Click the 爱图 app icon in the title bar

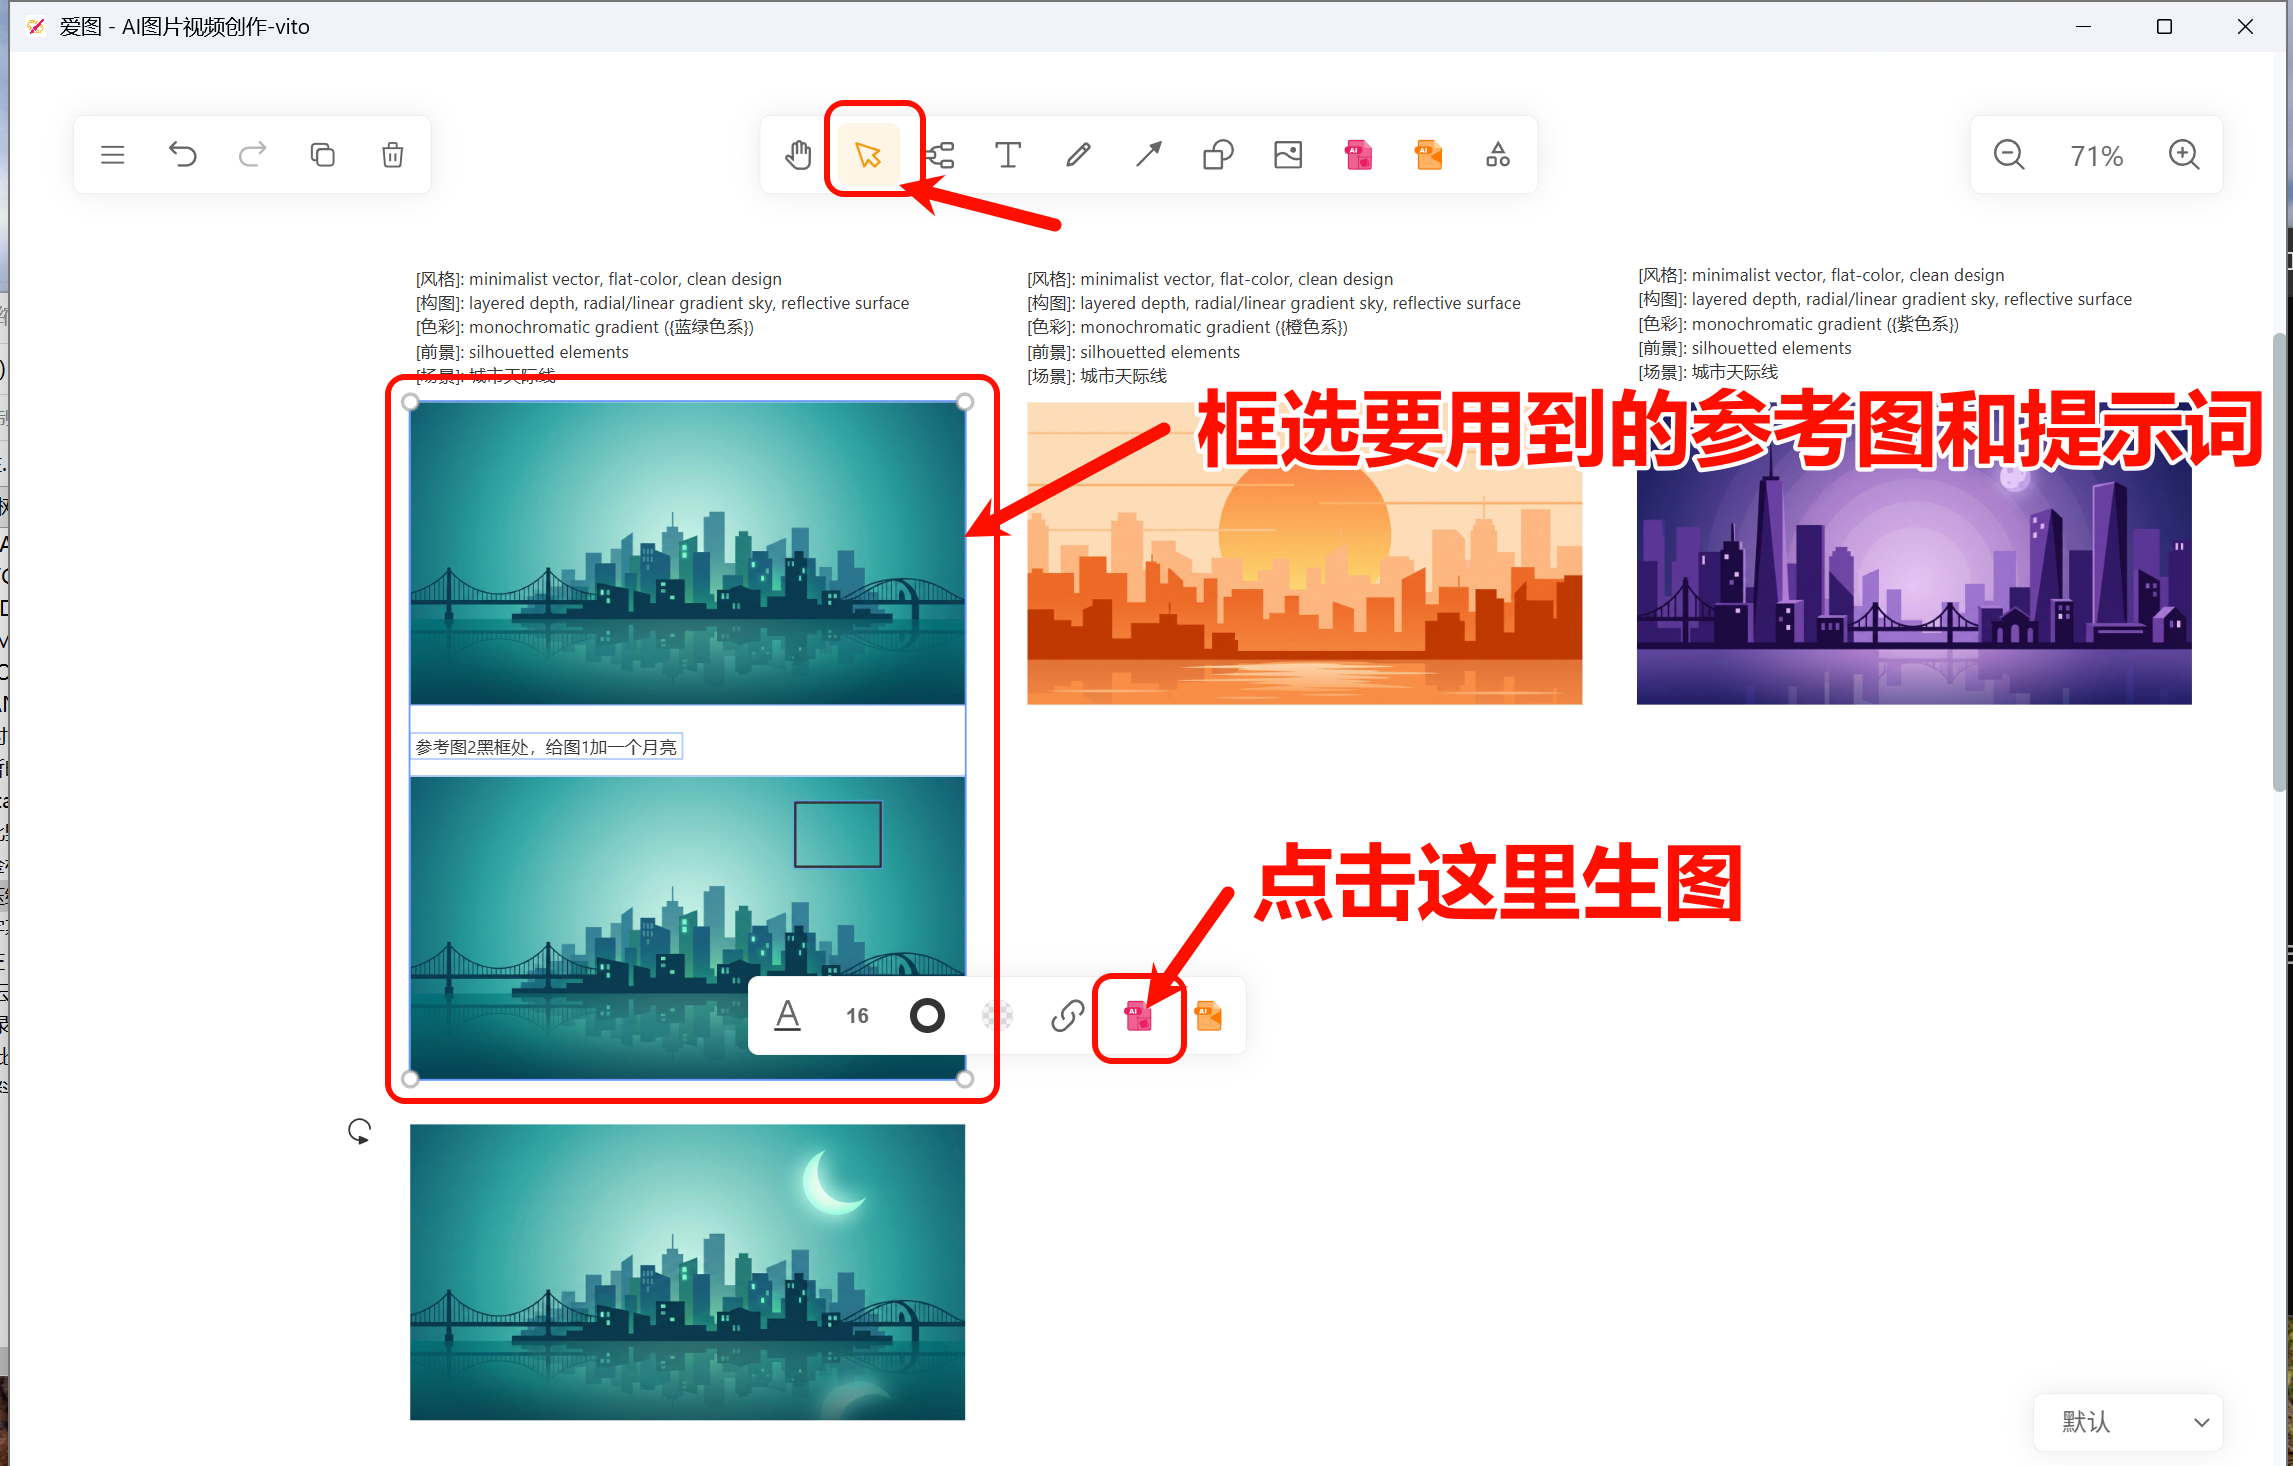(36, 27)
